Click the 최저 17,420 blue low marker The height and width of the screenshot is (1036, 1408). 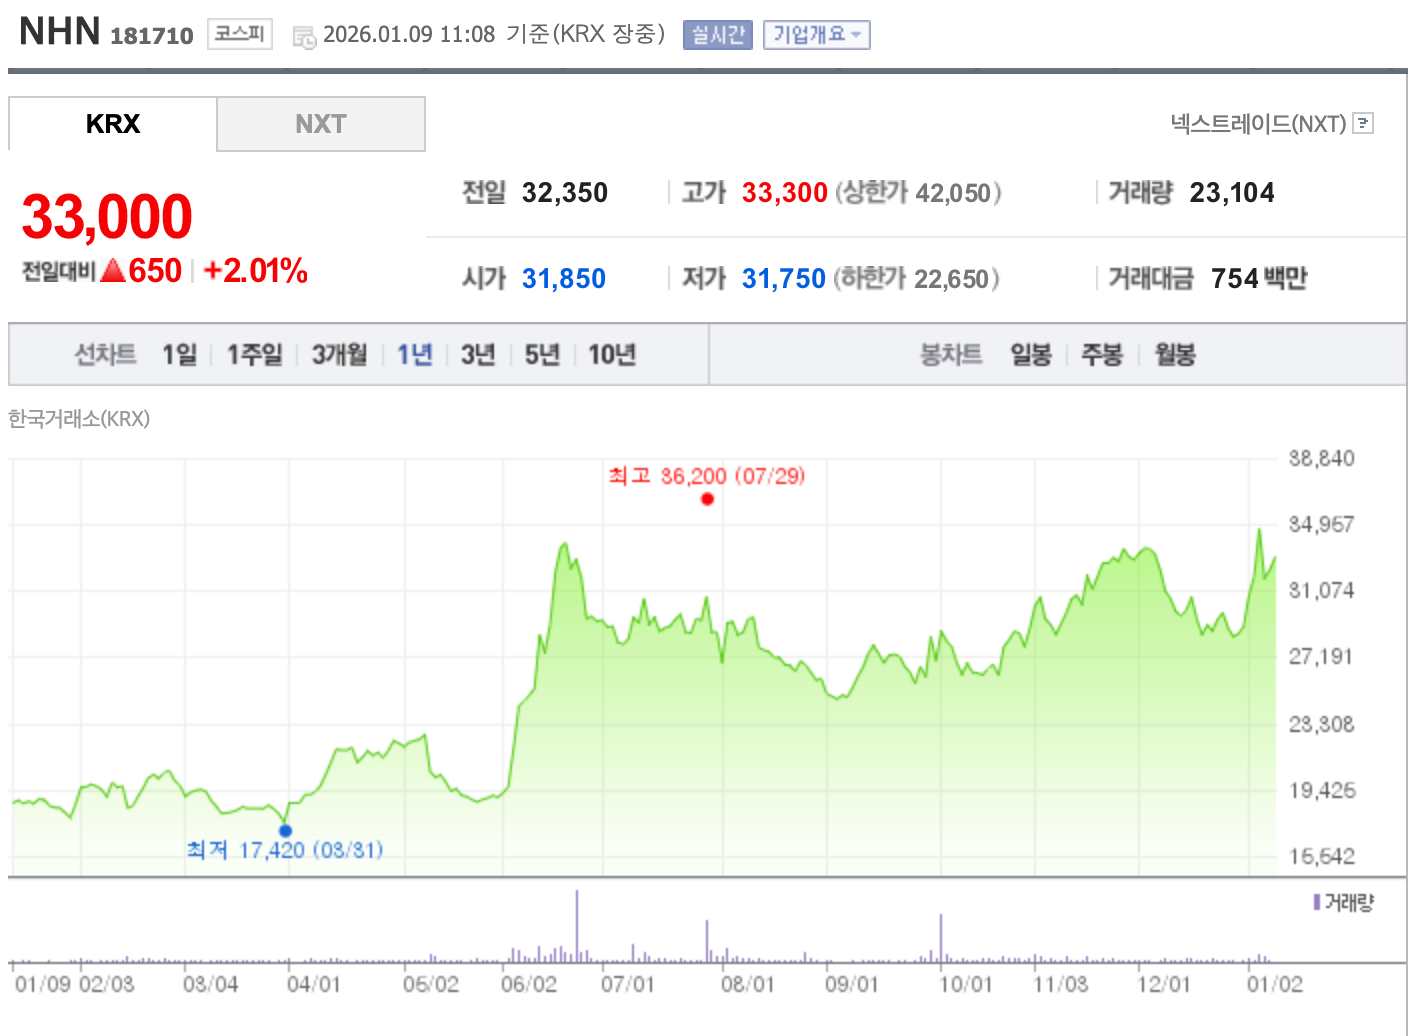click(x=286, y=829)
